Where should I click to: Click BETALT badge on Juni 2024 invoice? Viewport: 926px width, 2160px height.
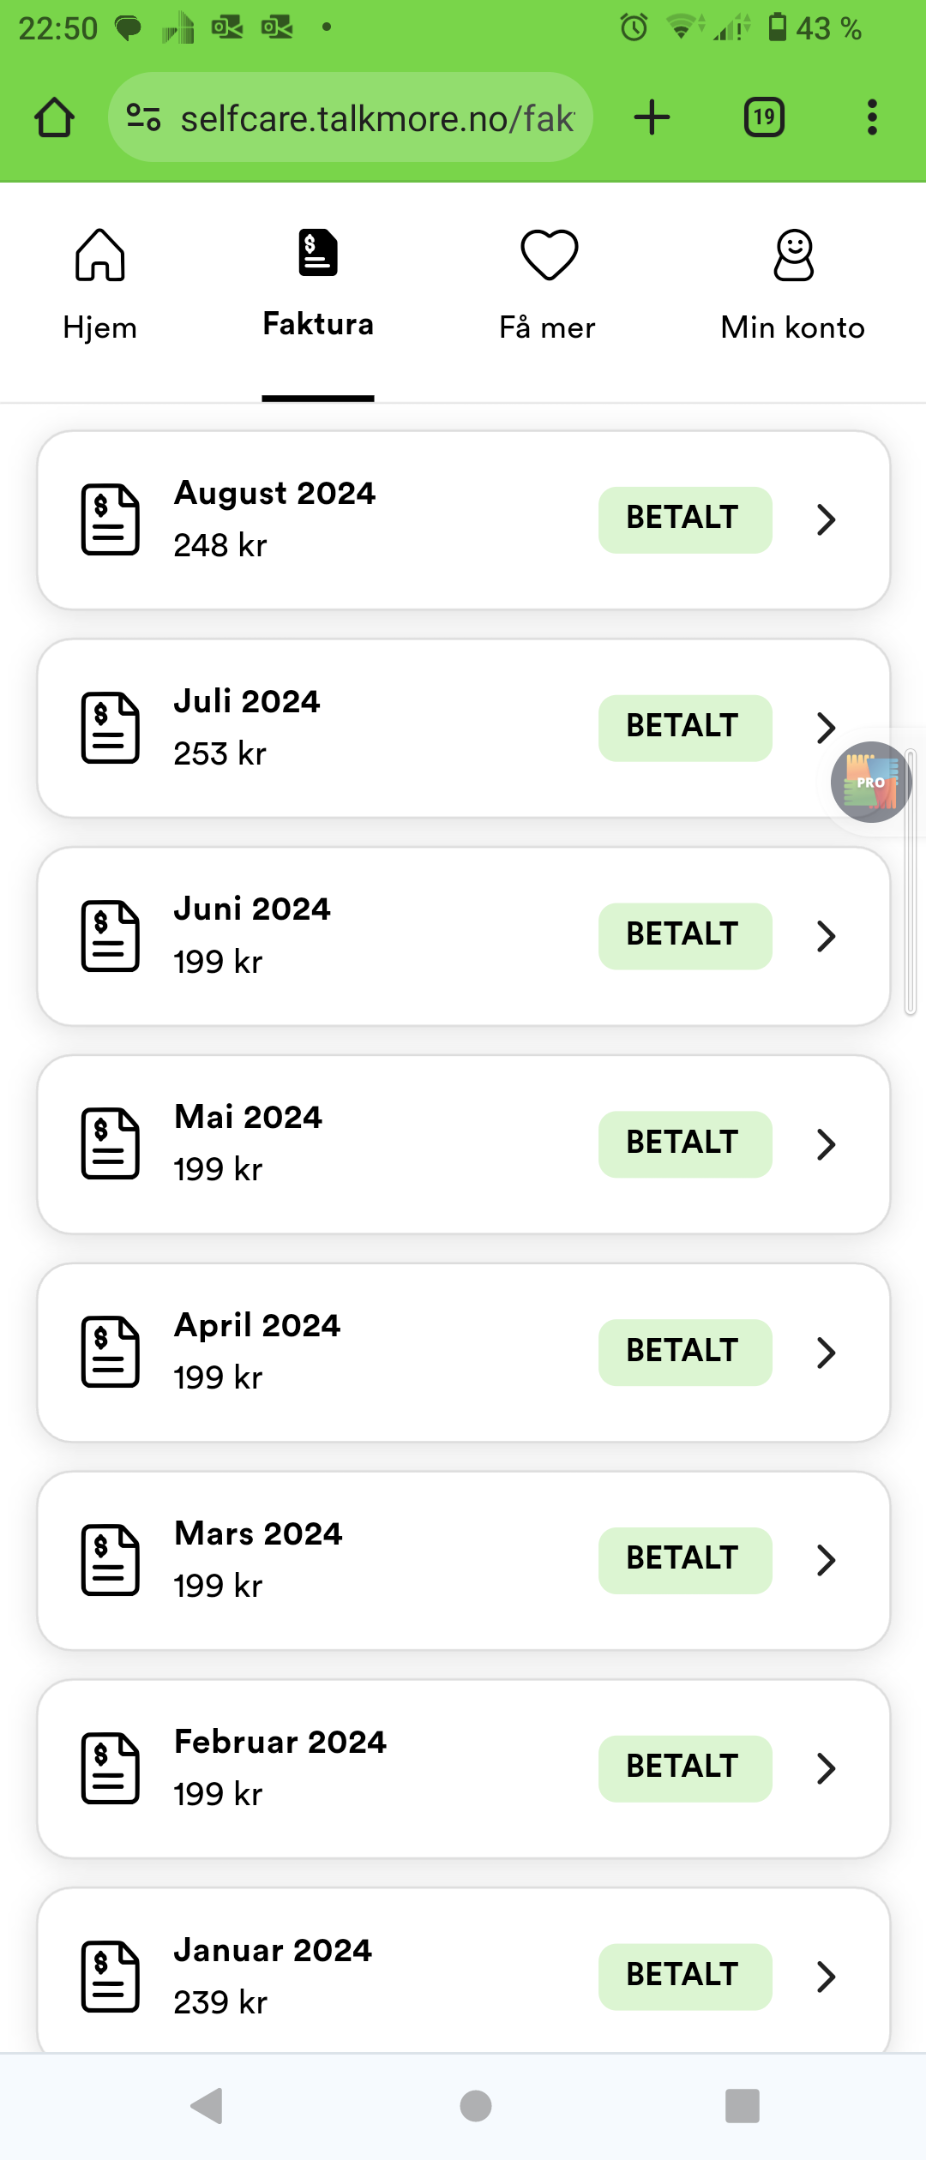(685, 936)
